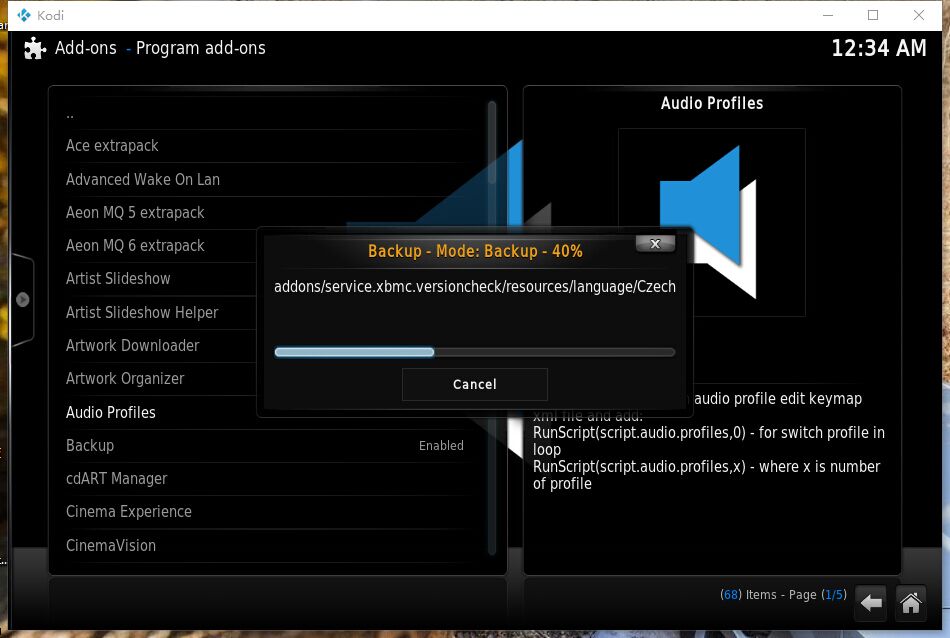The height and width of the screenshot is (638, 950).
Task: Select cdART Manager add-on
Action: pyautogui.click(x=116, y=479)
